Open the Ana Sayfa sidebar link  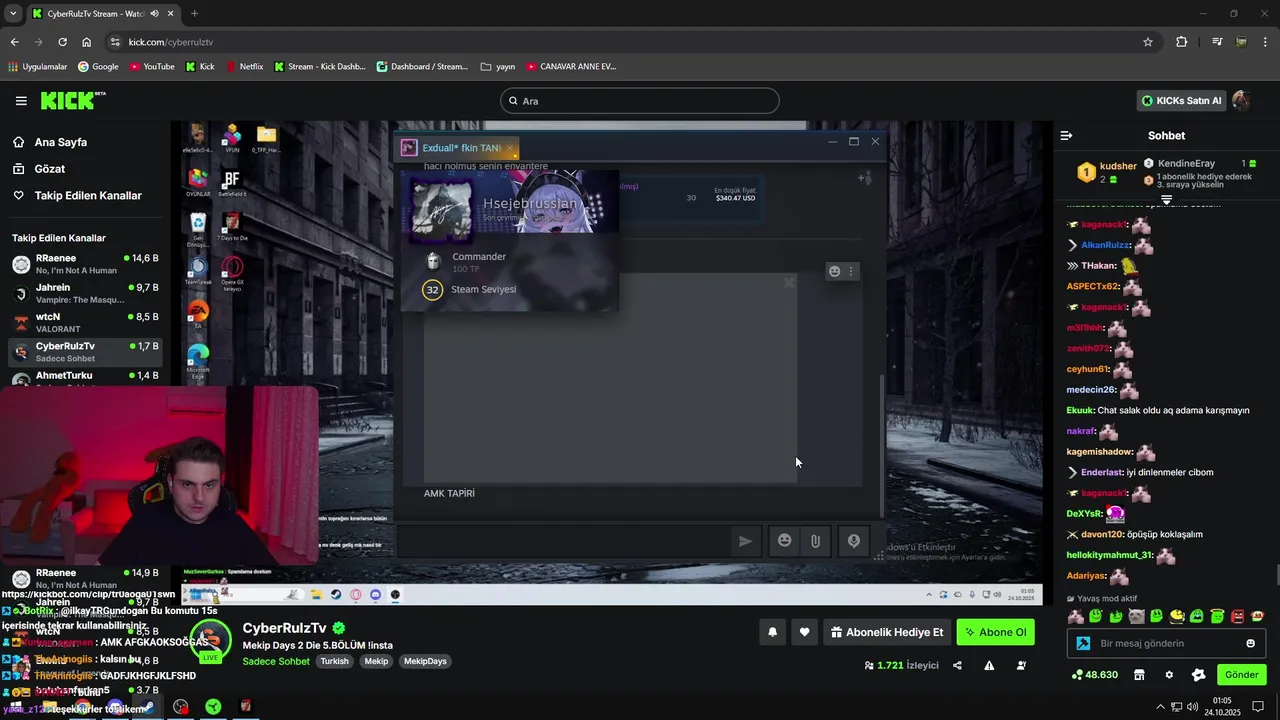pos(60,142)
